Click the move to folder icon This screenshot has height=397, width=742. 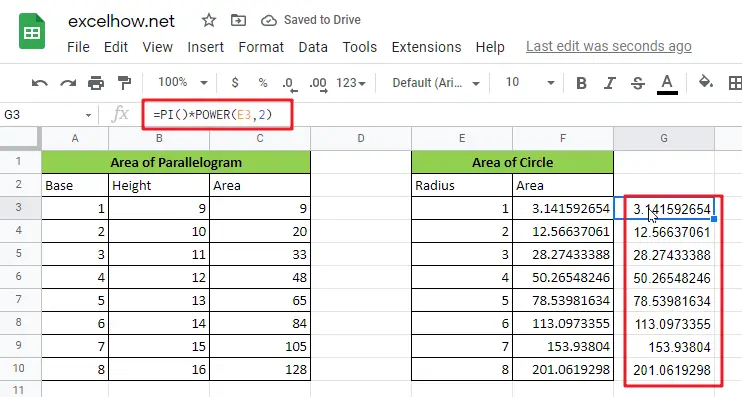click(238, 20)
